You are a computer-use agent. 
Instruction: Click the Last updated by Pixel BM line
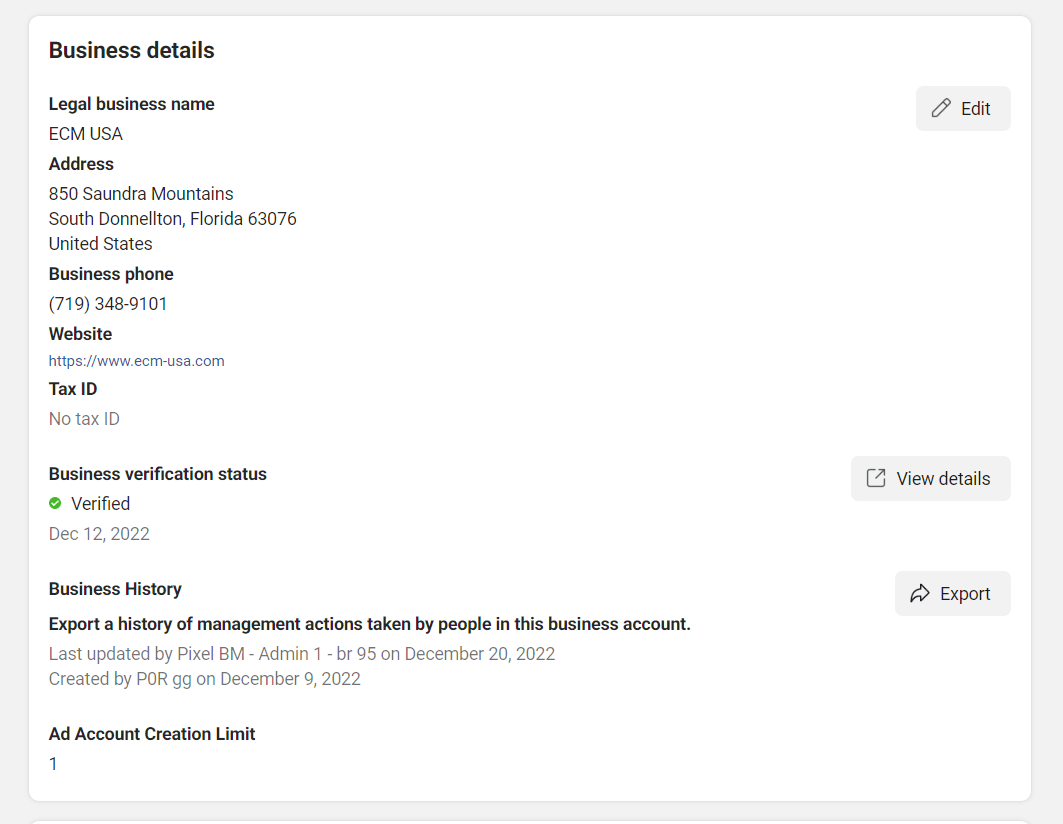301,654
